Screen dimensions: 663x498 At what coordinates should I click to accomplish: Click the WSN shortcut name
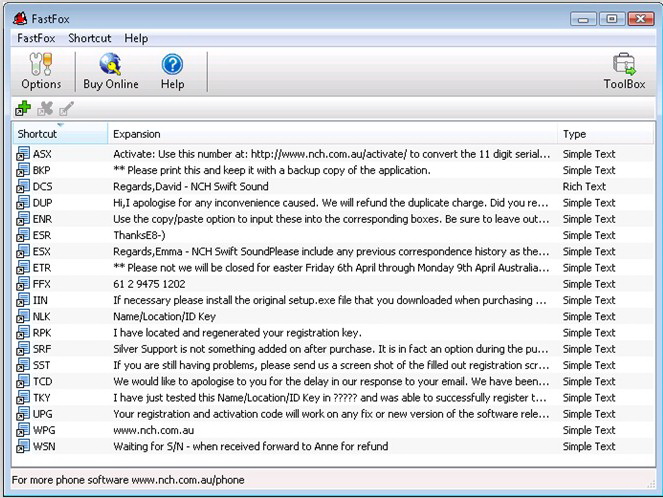click(x=44, y=446)
